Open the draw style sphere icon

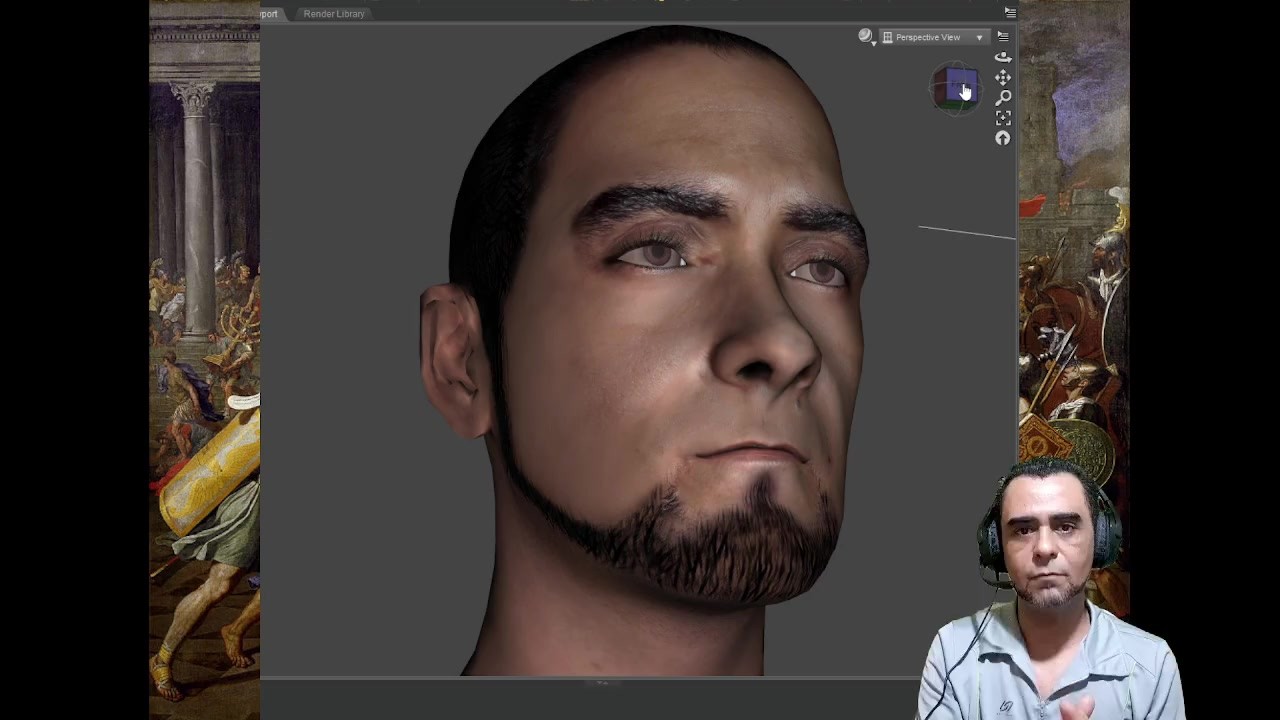click(x=865, y=36)
